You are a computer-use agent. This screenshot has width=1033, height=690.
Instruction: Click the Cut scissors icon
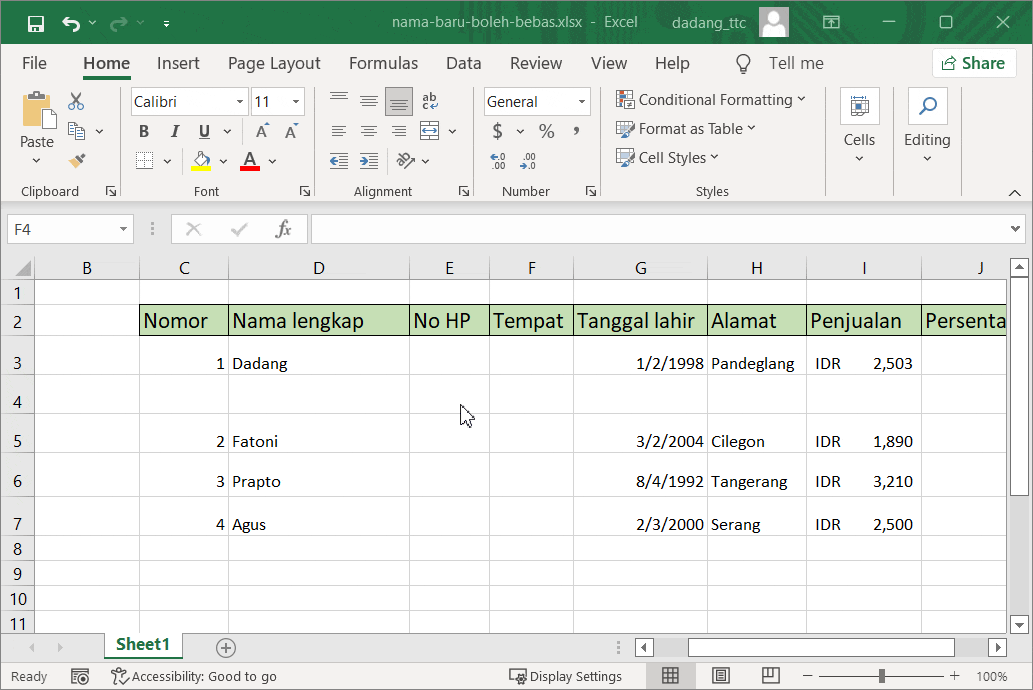(75, 101)
